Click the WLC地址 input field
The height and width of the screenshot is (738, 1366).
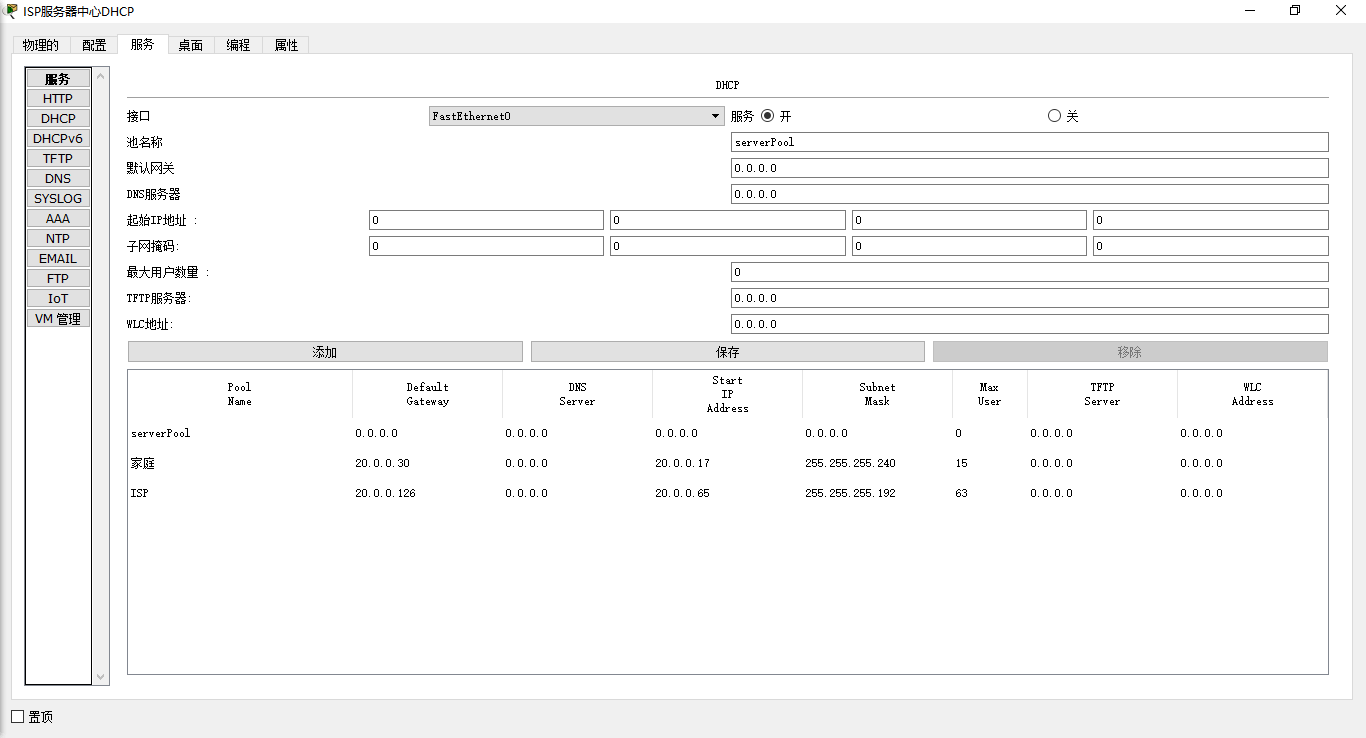(1030, 324)
